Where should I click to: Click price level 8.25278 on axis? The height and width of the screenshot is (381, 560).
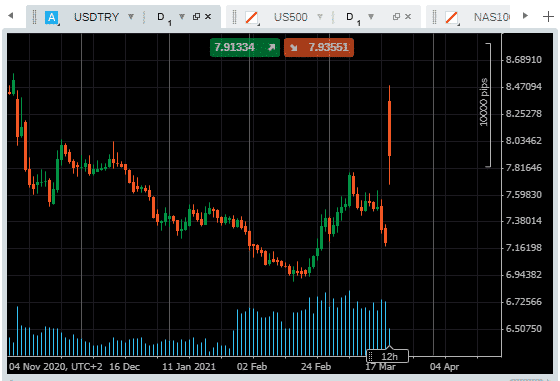pyautogui.click(x=524, y=114)
